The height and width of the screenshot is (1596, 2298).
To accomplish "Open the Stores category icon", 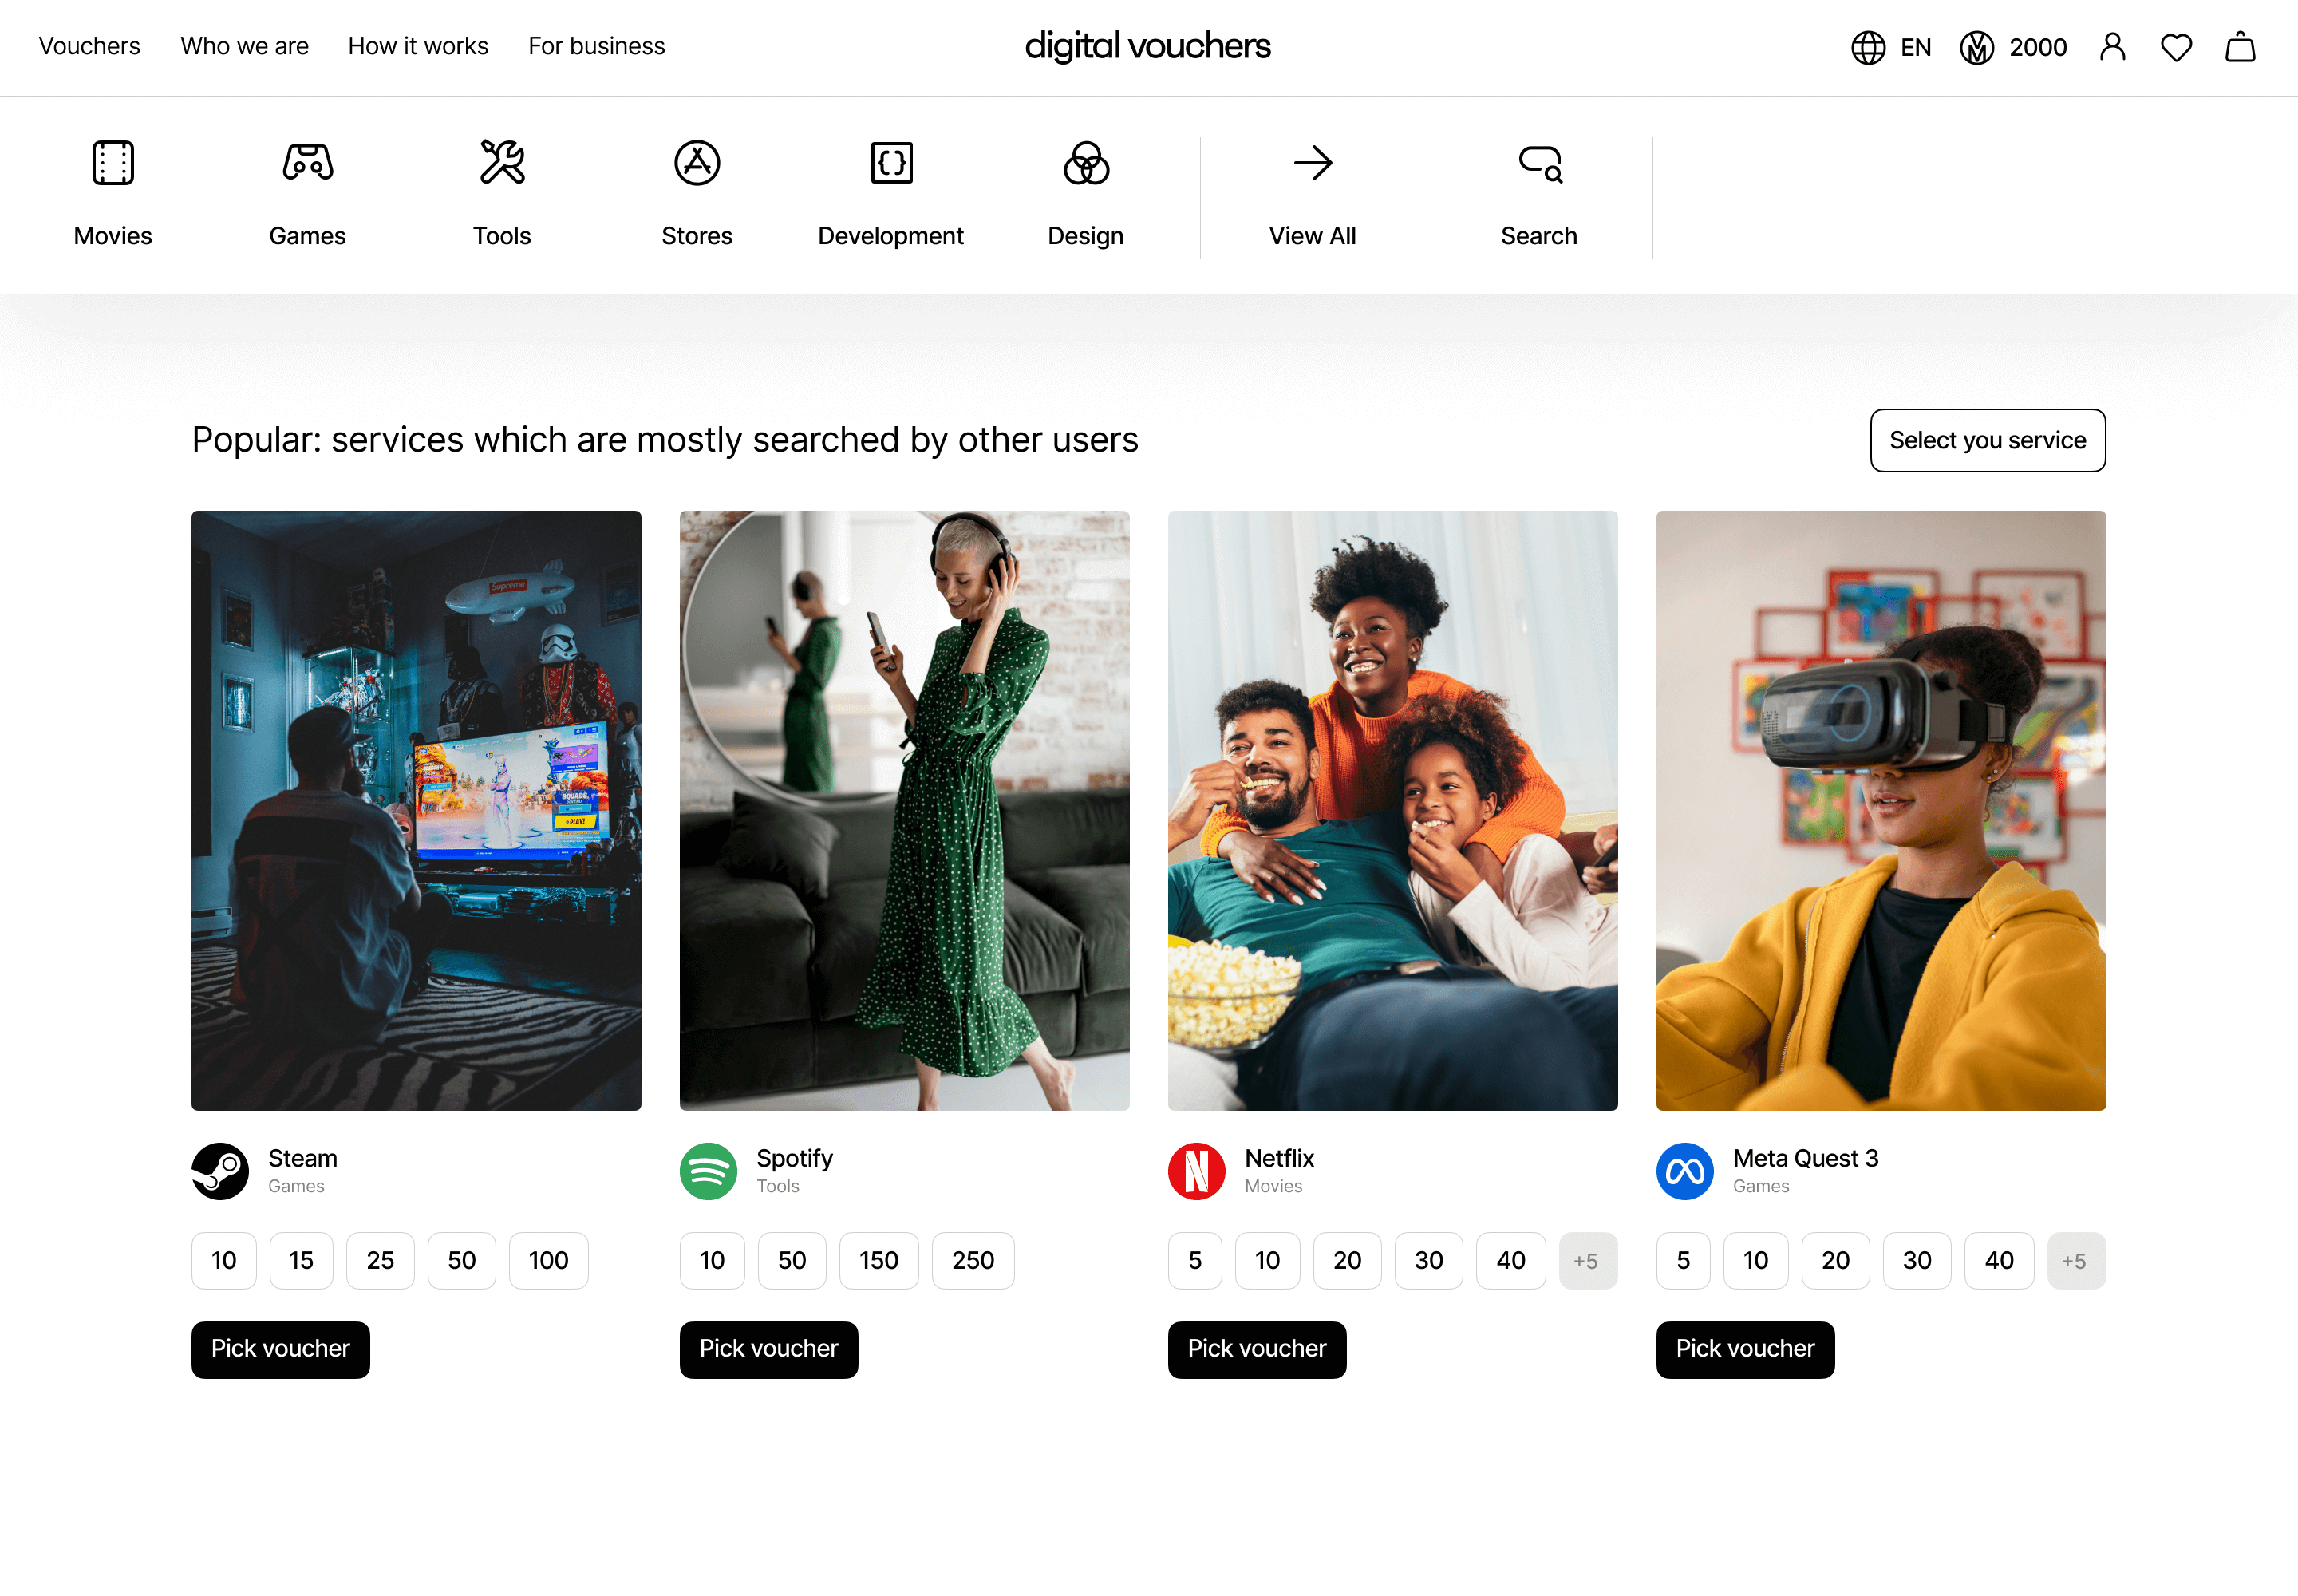I will pos(696,190).
